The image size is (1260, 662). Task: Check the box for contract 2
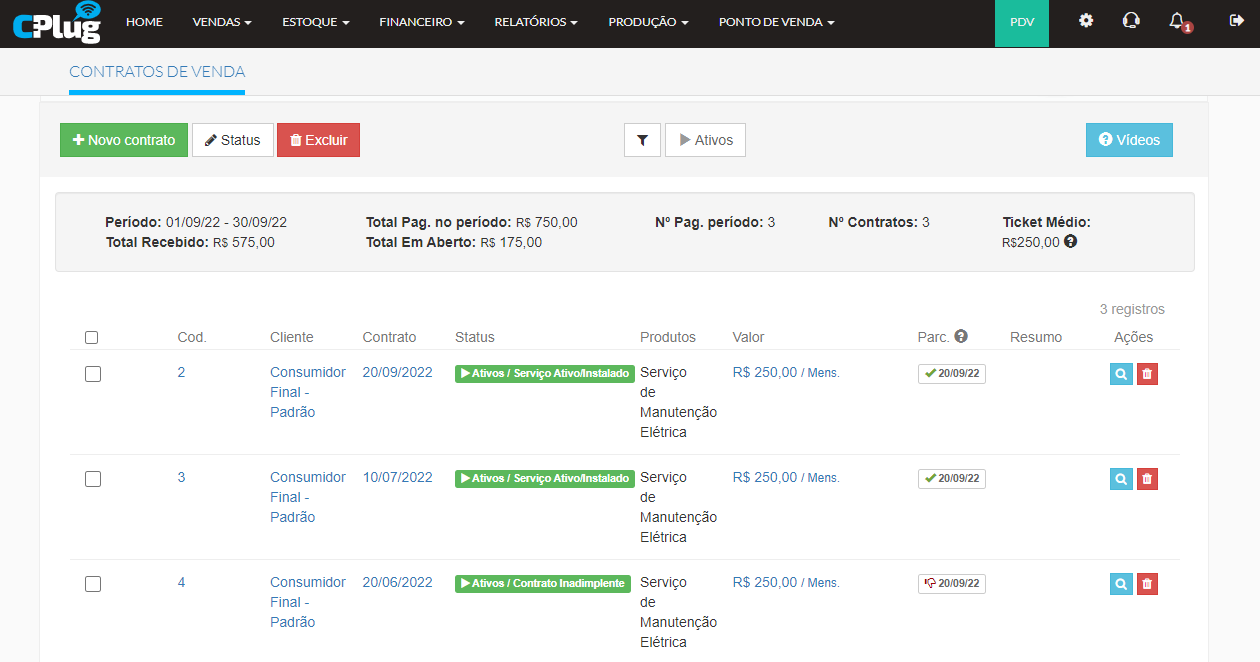pos(93,374)
